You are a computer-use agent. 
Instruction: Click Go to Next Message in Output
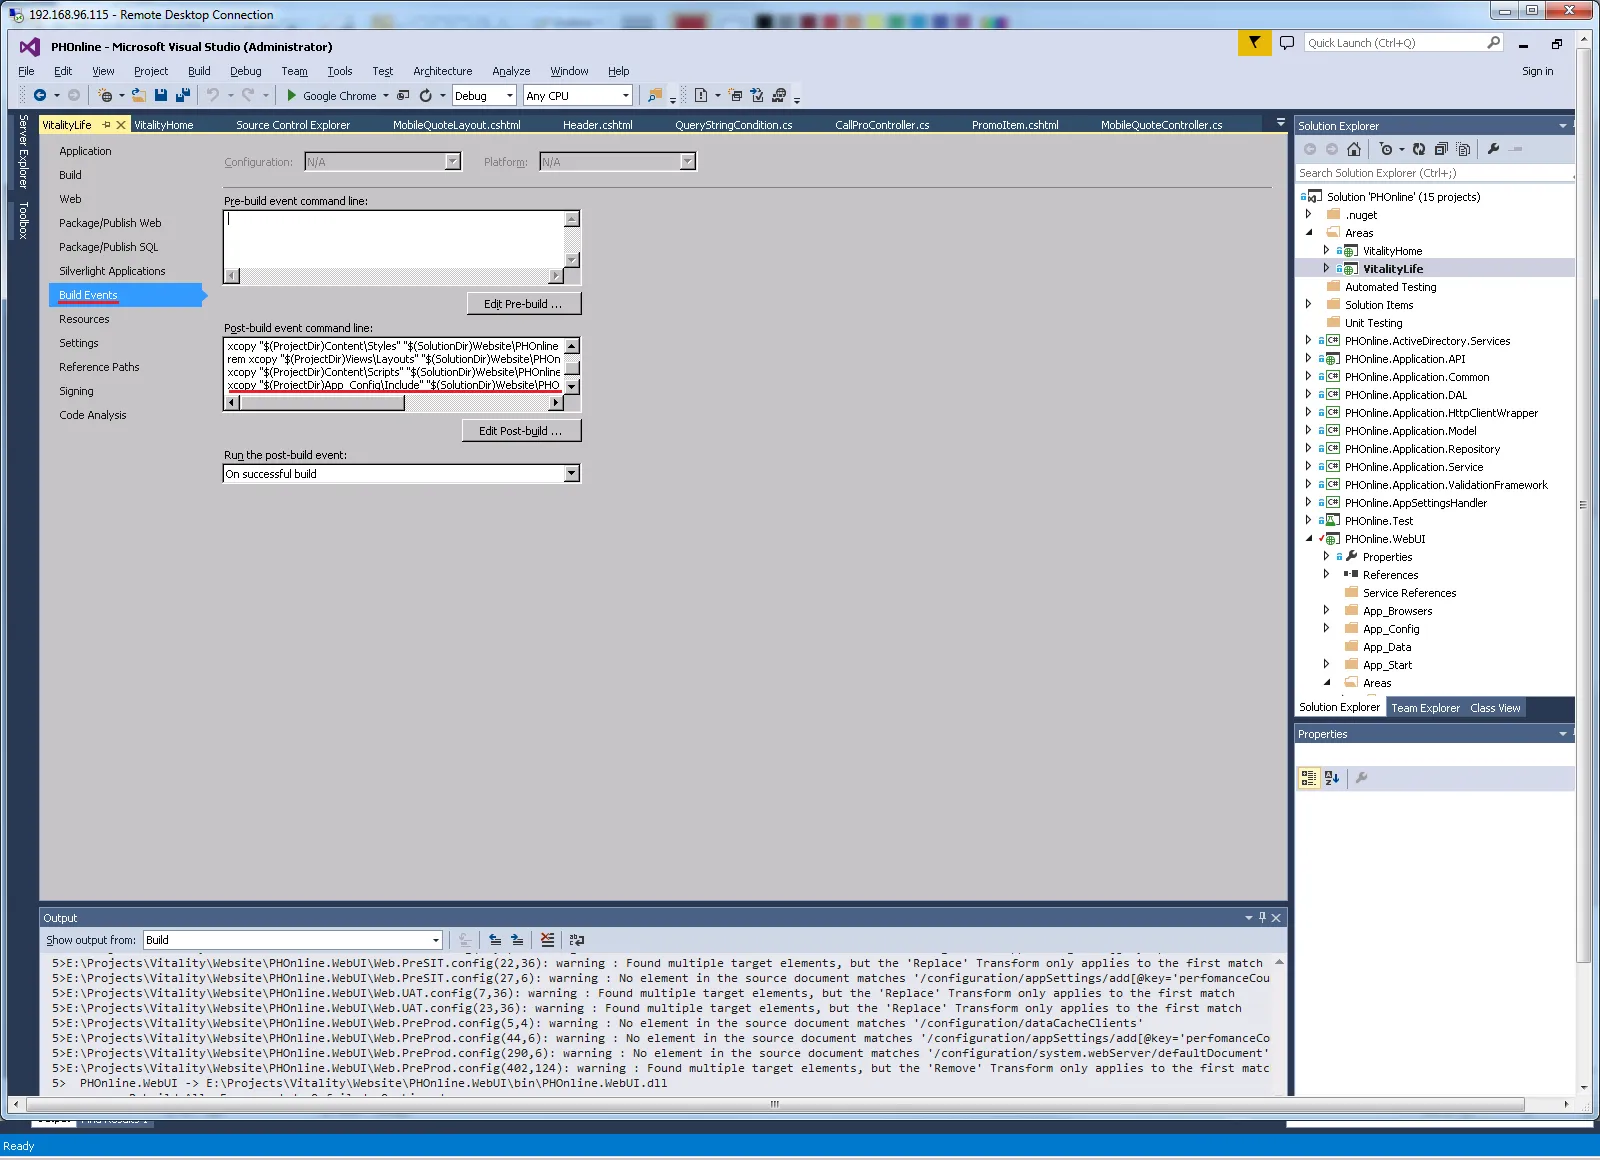[517, 940]
